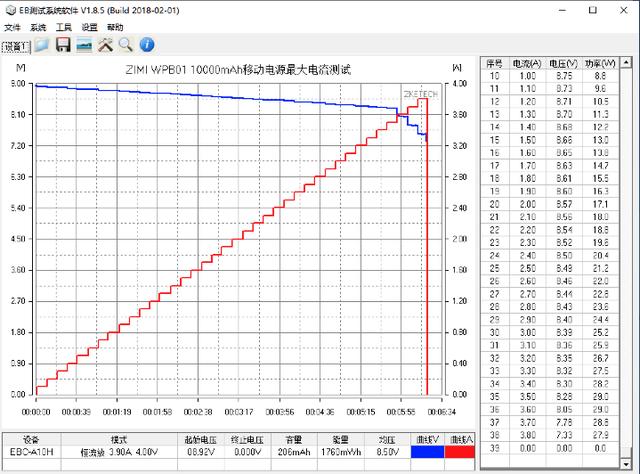Click the save chart image icon
This screenshot has width=640, height=474.
[x=84, y=45]
